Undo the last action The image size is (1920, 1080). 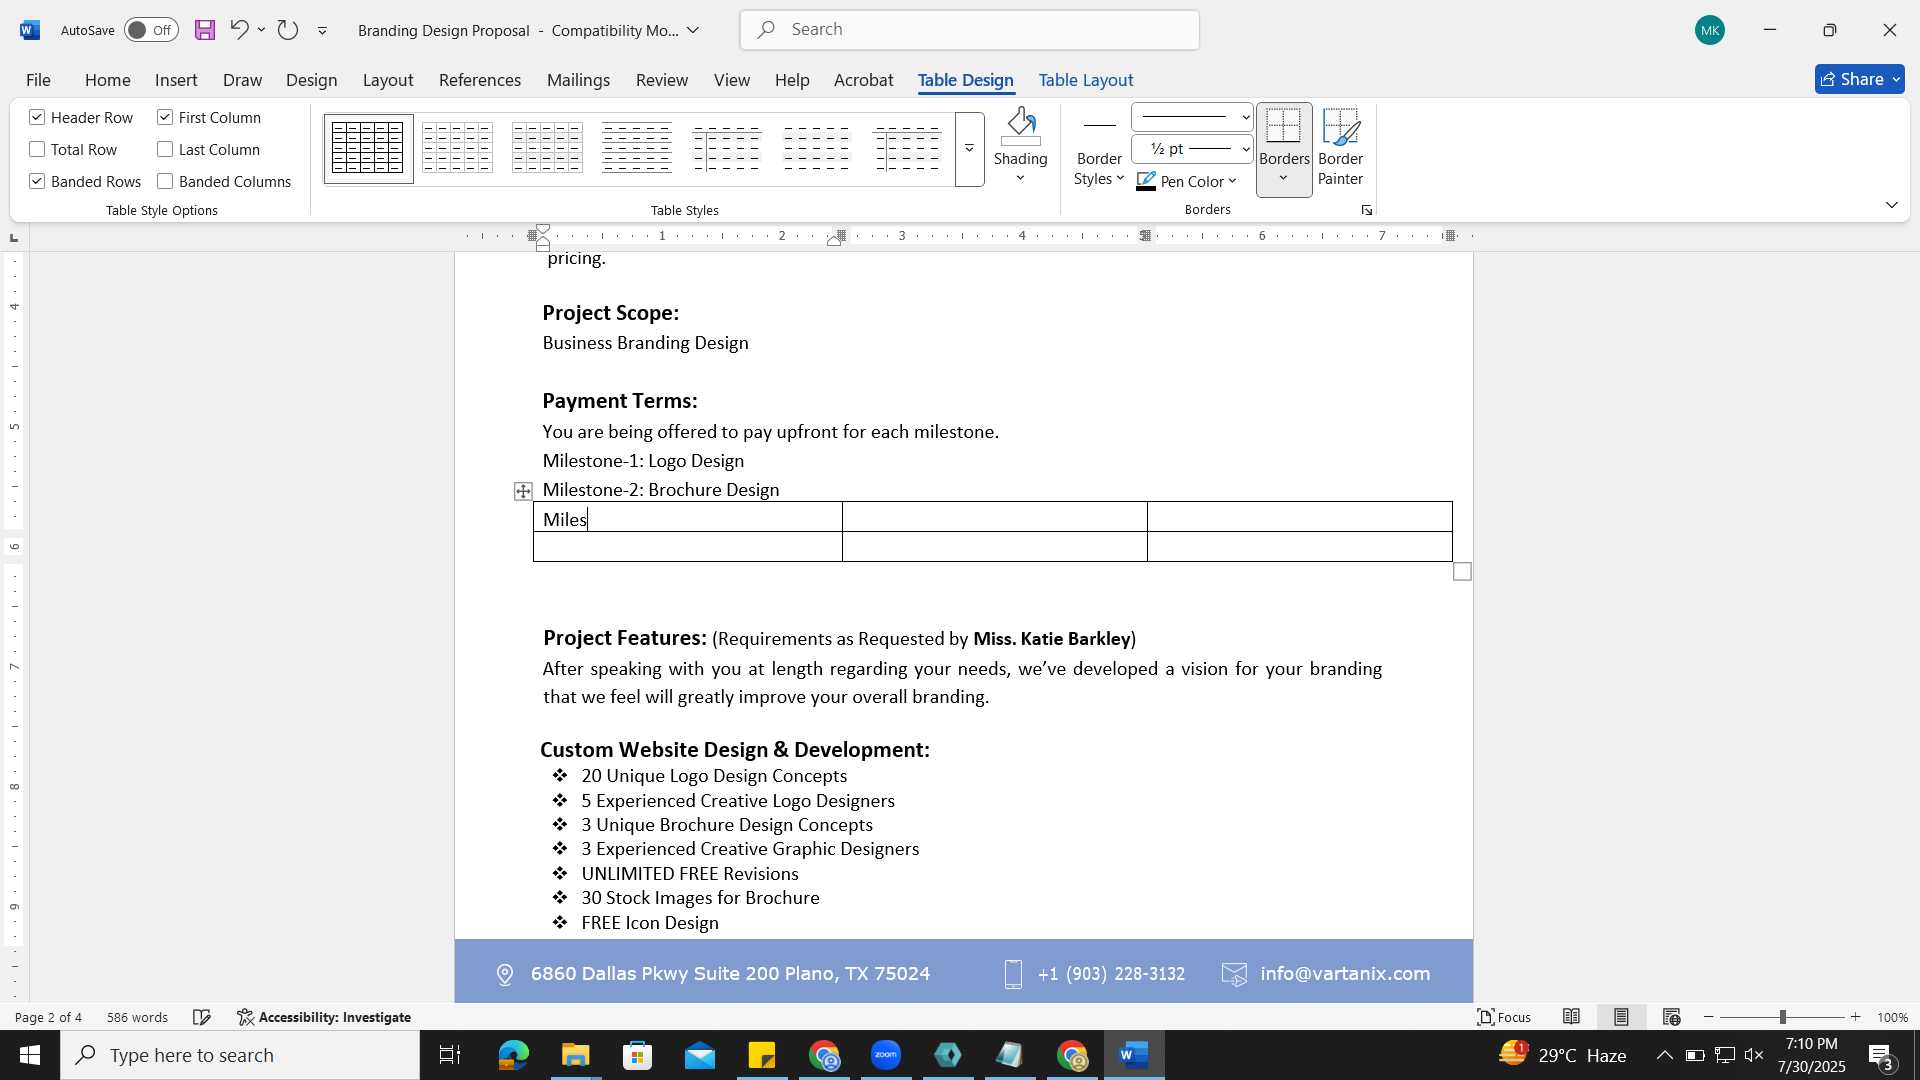(239, 30)
